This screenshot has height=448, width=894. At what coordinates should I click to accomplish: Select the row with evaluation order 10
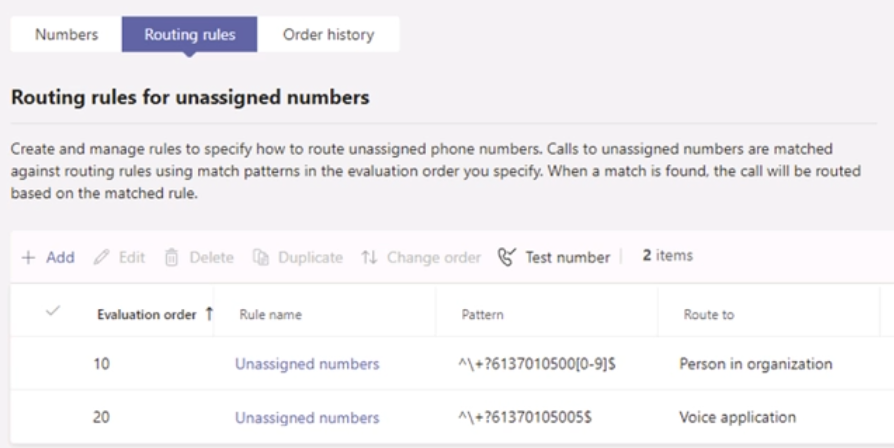pos(53,364)
